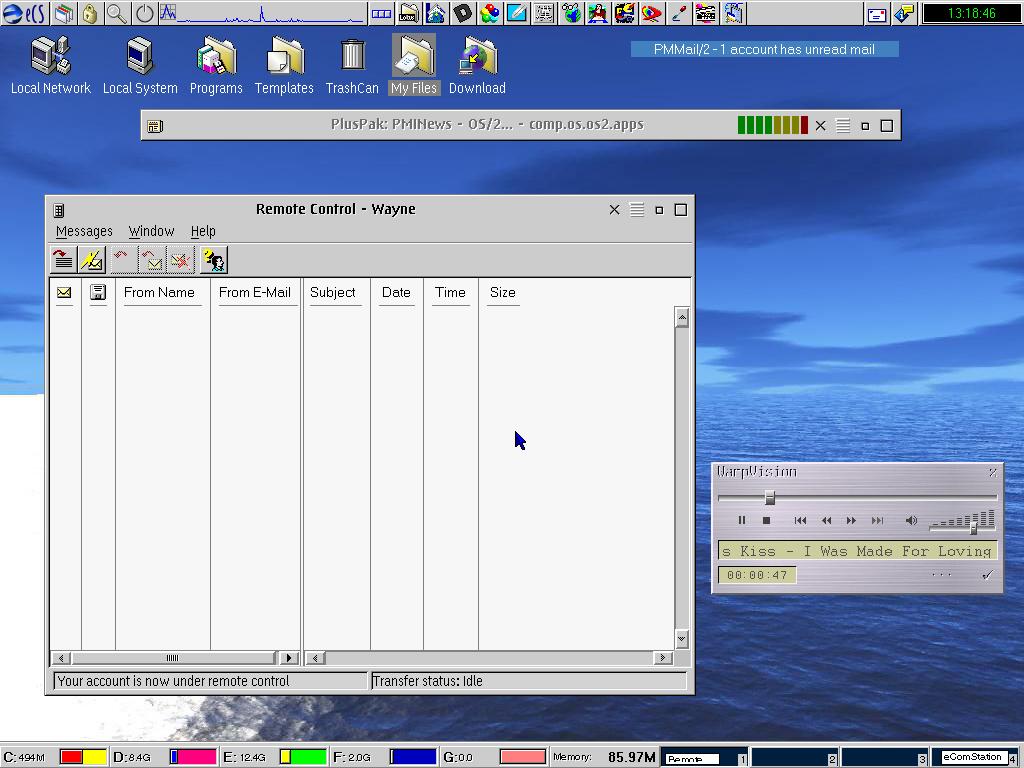This screenshot has height=768, width=1024.
Task: Click the floppy disk column header
Action: click(x=98, y=293)
